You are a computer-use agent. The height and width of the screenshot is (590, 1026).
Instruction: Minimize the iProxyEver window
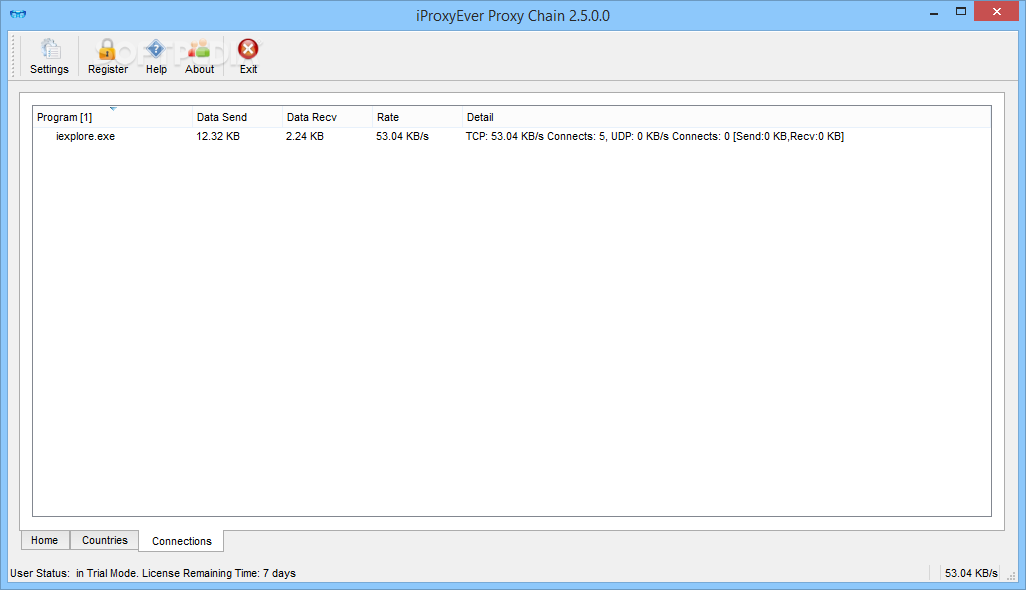[934, 12]
